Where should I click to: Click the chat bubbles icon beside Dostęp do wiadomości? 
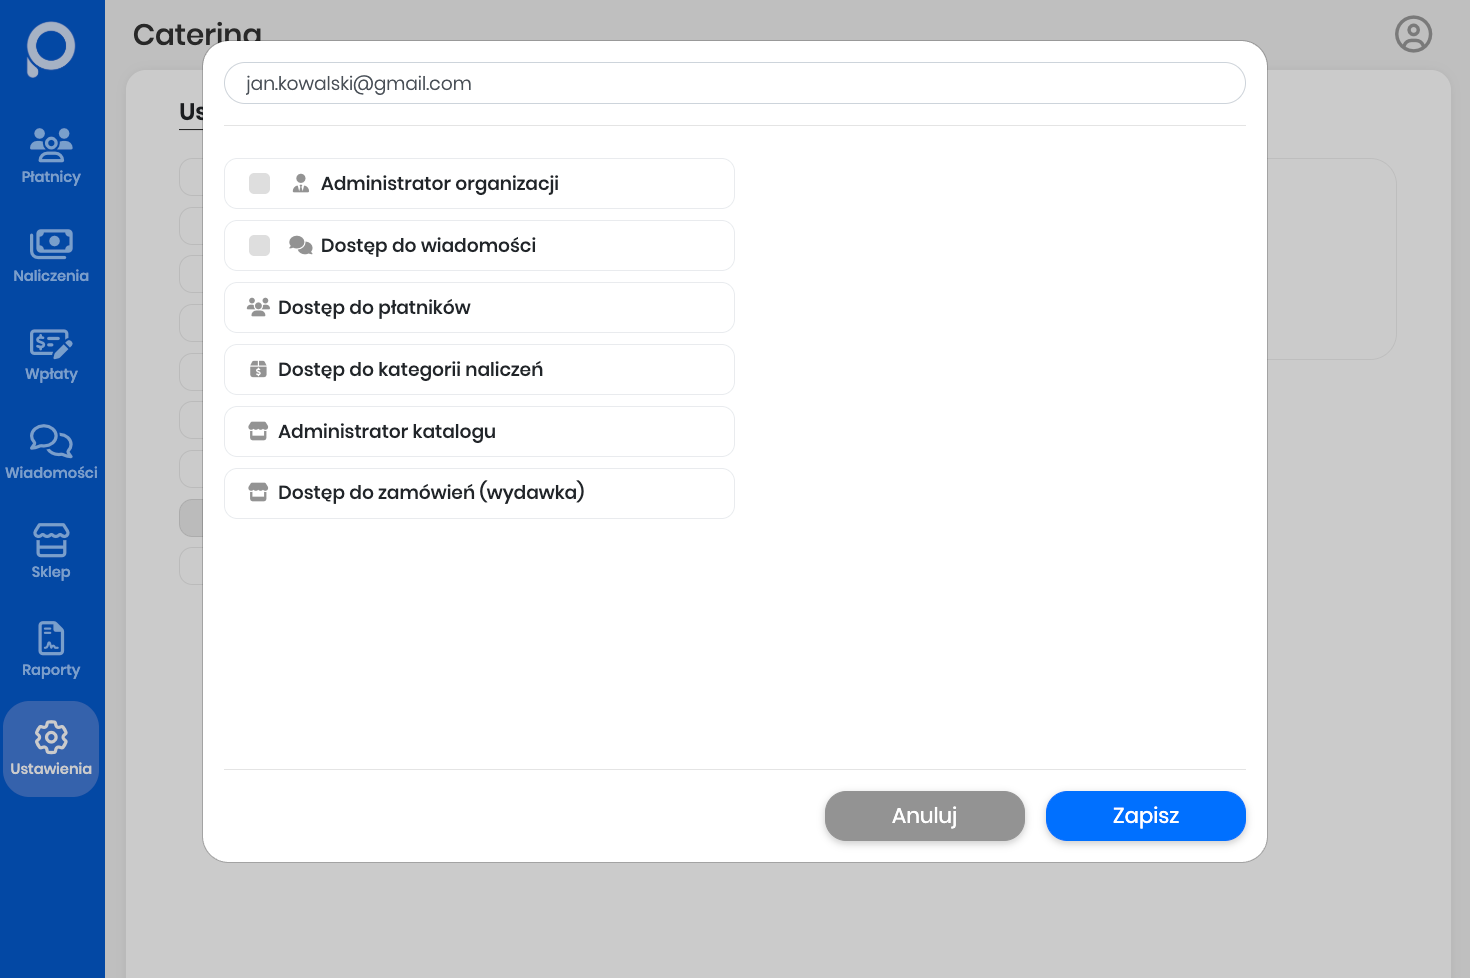tap(300, 246)
